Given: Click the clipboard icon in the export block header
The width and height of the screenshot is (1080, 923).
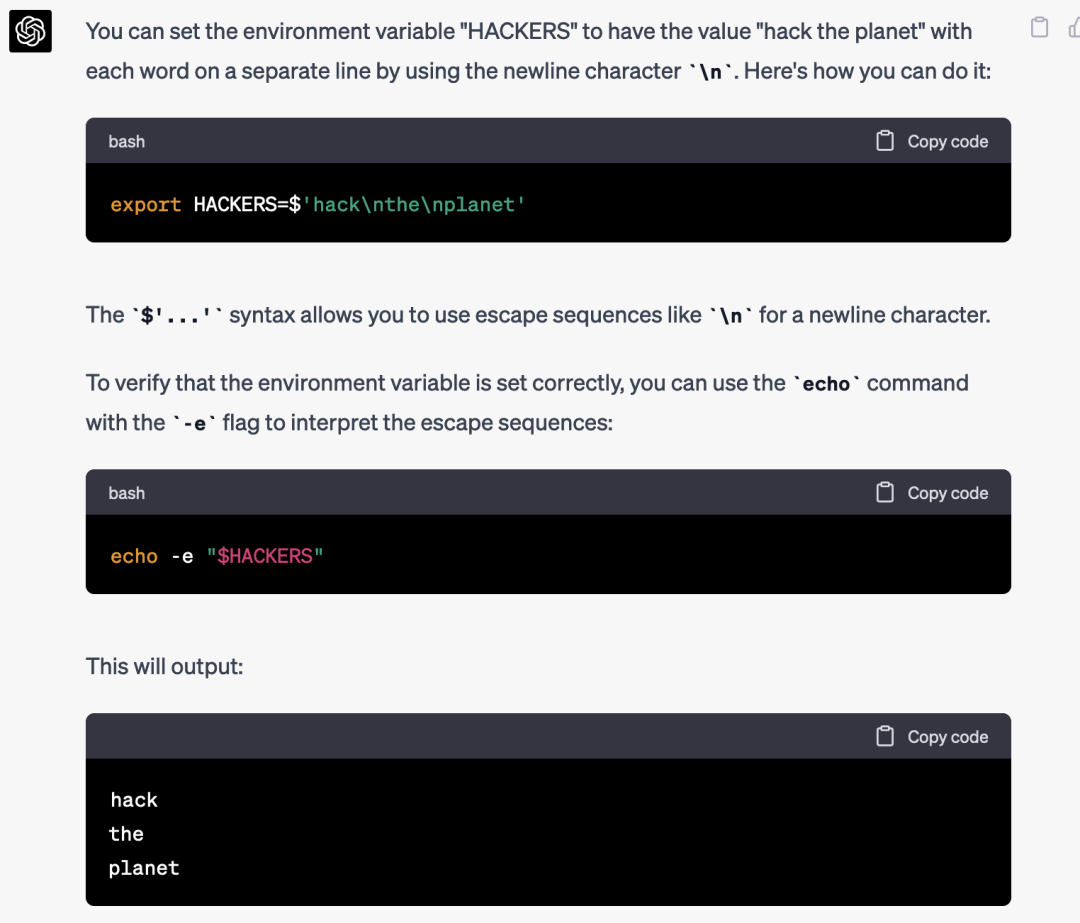Looking at the screenshot, I should point(885,141).
